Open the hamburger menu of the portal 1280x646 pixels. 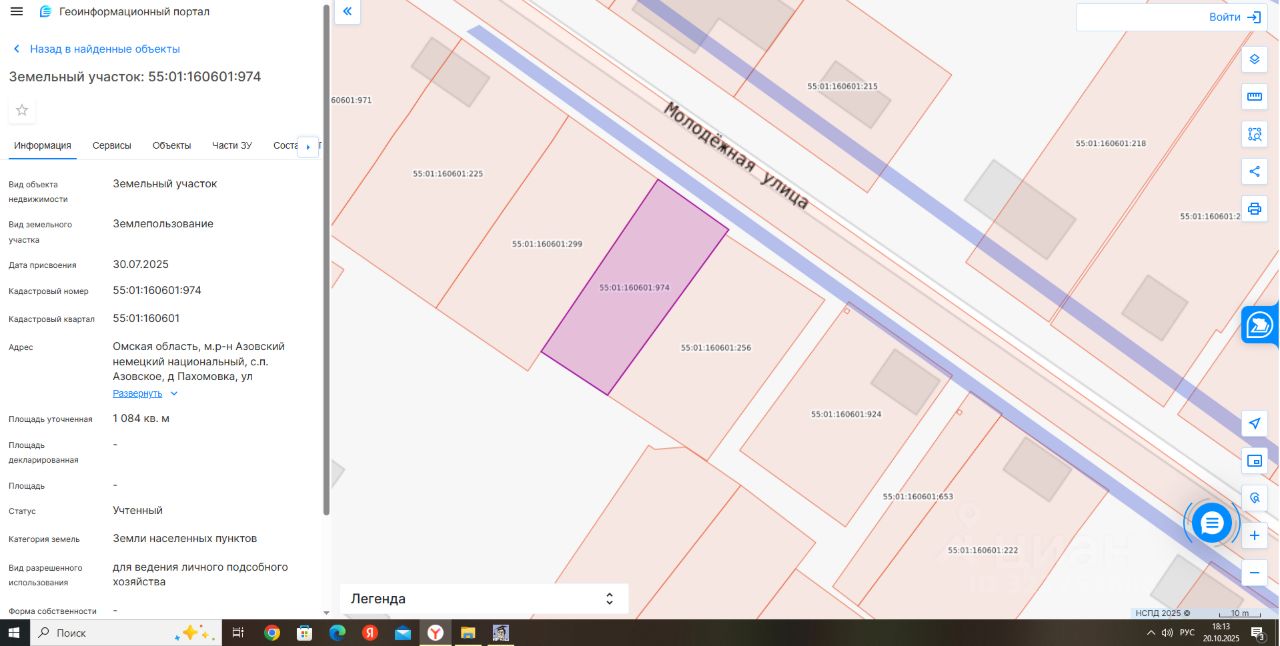click(16, 11)
